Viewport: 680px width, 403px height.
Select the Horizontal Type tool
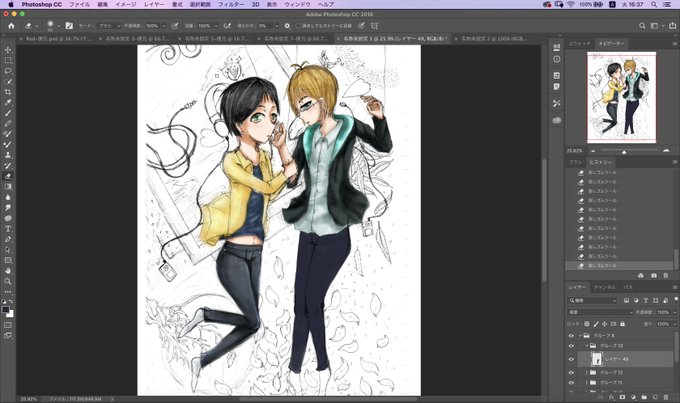tap(8, 229)
